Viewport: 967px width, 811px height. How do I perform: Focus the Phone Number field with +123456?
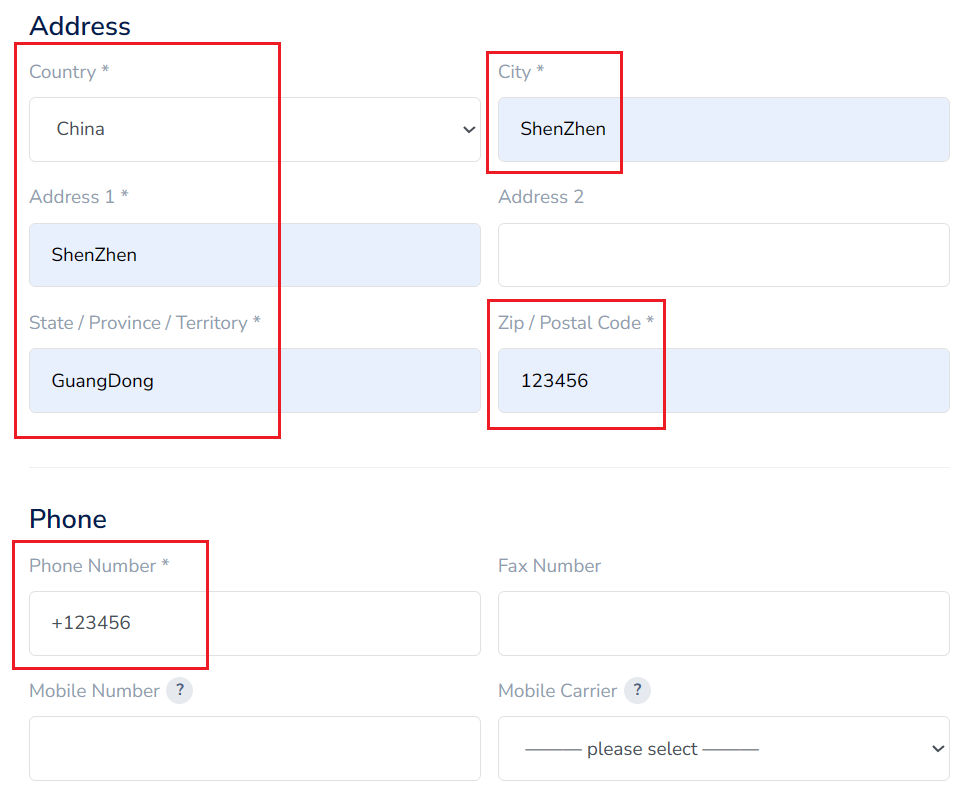pyautogui.click(x=254, y=623)
